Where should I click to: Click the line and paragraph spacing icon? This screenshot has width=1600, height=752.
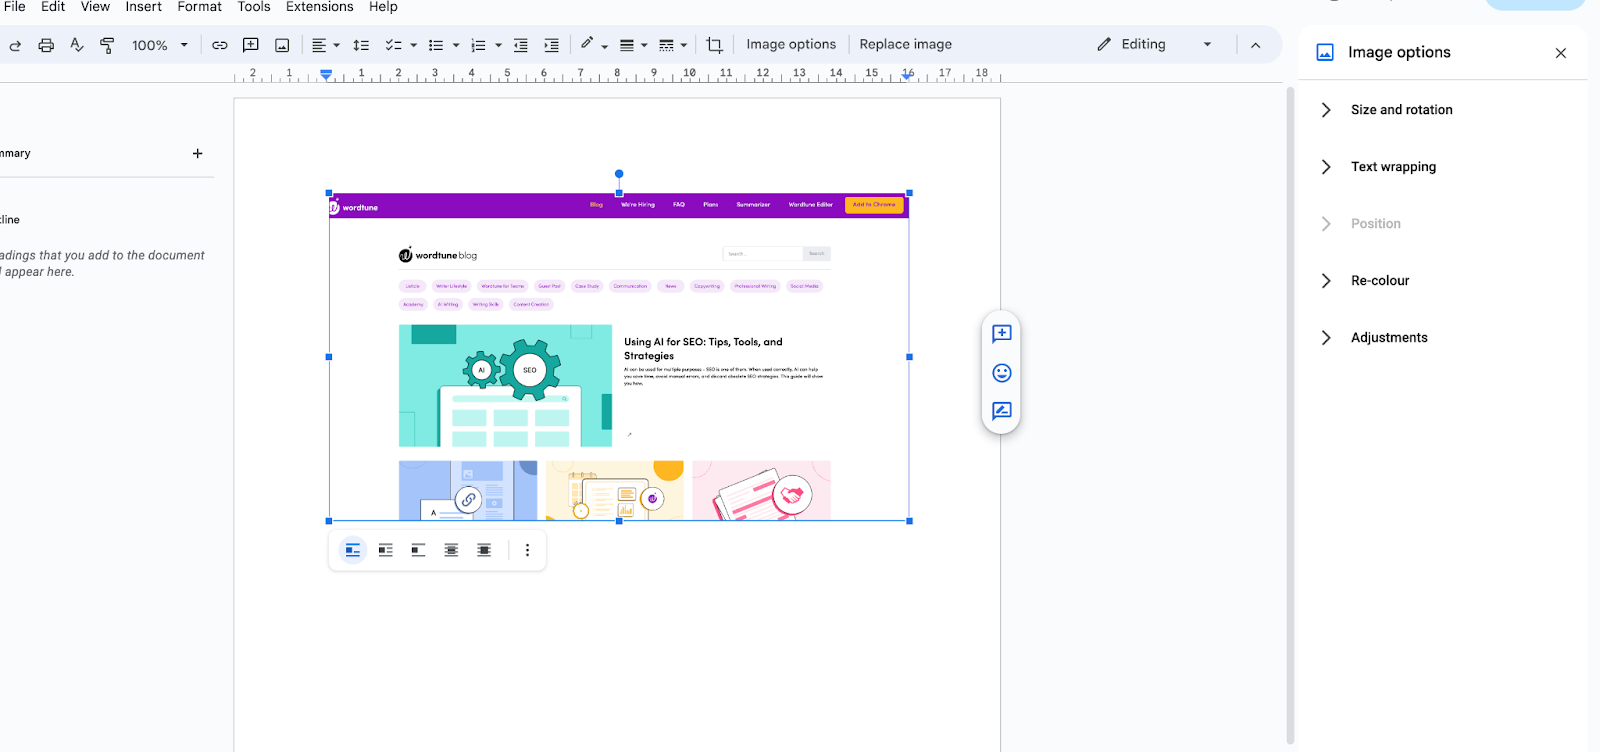click(361, 45)
